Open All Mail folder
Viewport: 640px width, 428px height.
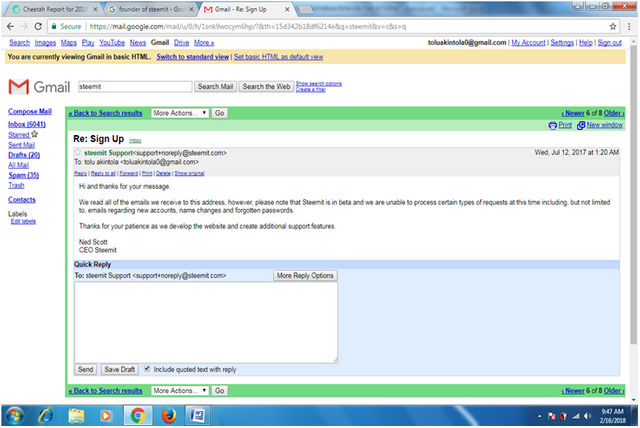[18, 165]
